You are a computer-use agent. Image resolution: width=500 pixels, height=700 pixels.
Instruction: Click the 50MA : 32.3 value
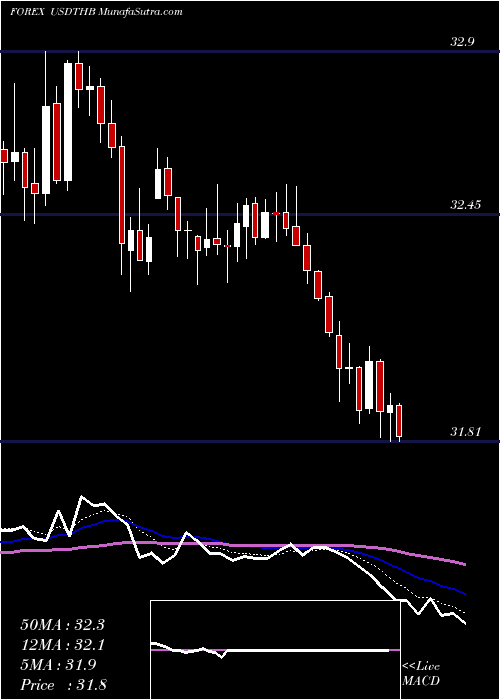62,625
